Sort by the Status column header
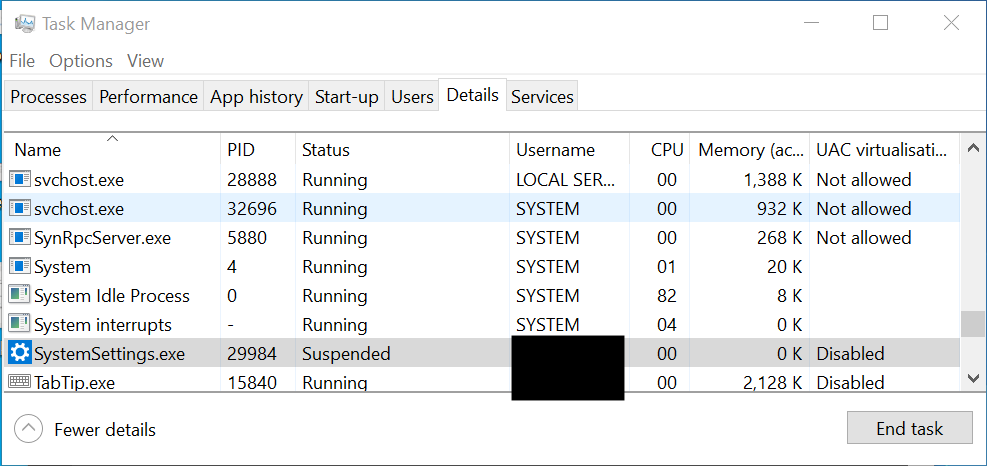 pyautogui.click(x=402, y=150)
